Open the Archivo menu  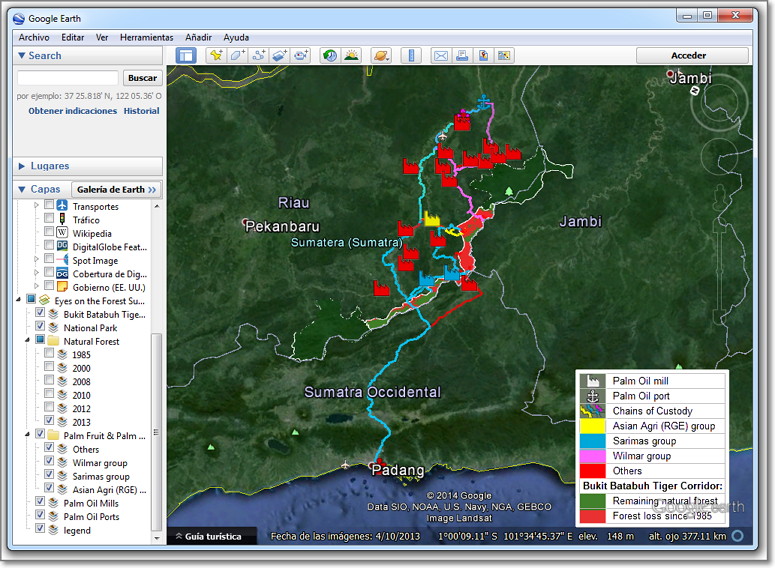pyautogui.click(x=34, y=37)
